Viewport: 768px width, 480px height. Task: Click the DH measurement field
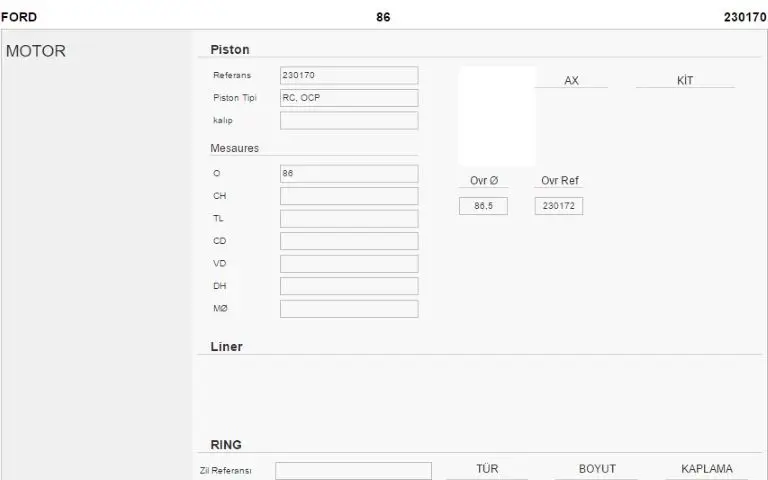(x=348, y=286)
